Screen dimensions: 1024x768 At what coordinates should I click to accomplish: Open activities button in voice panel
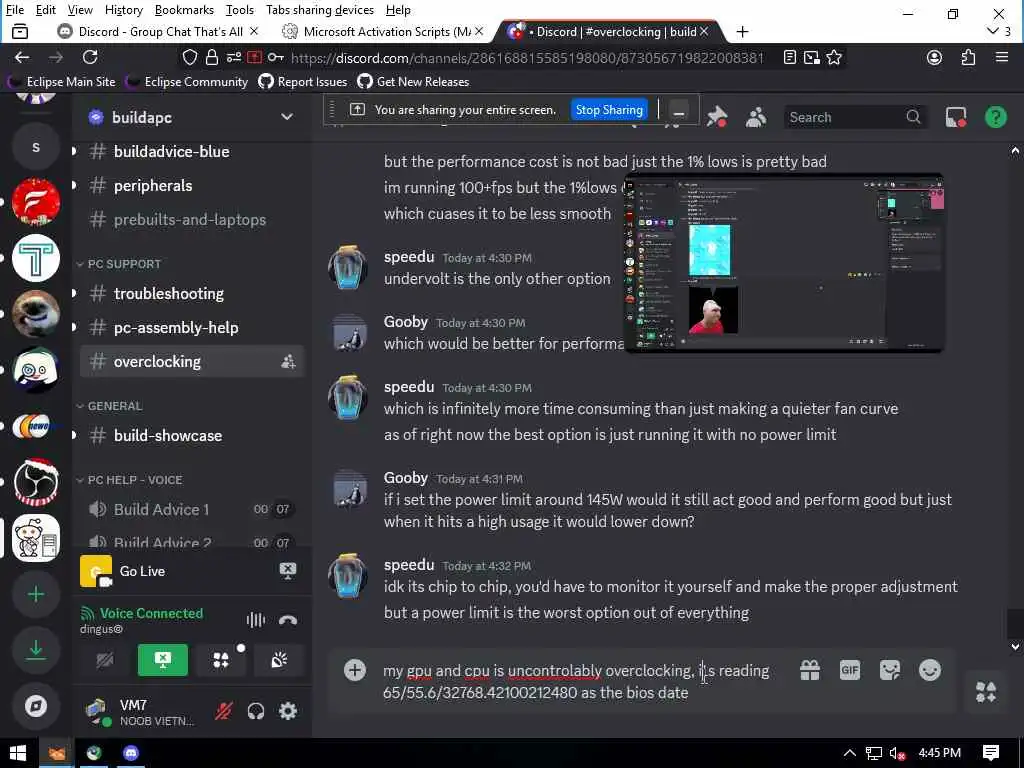[x=221, y=660]
